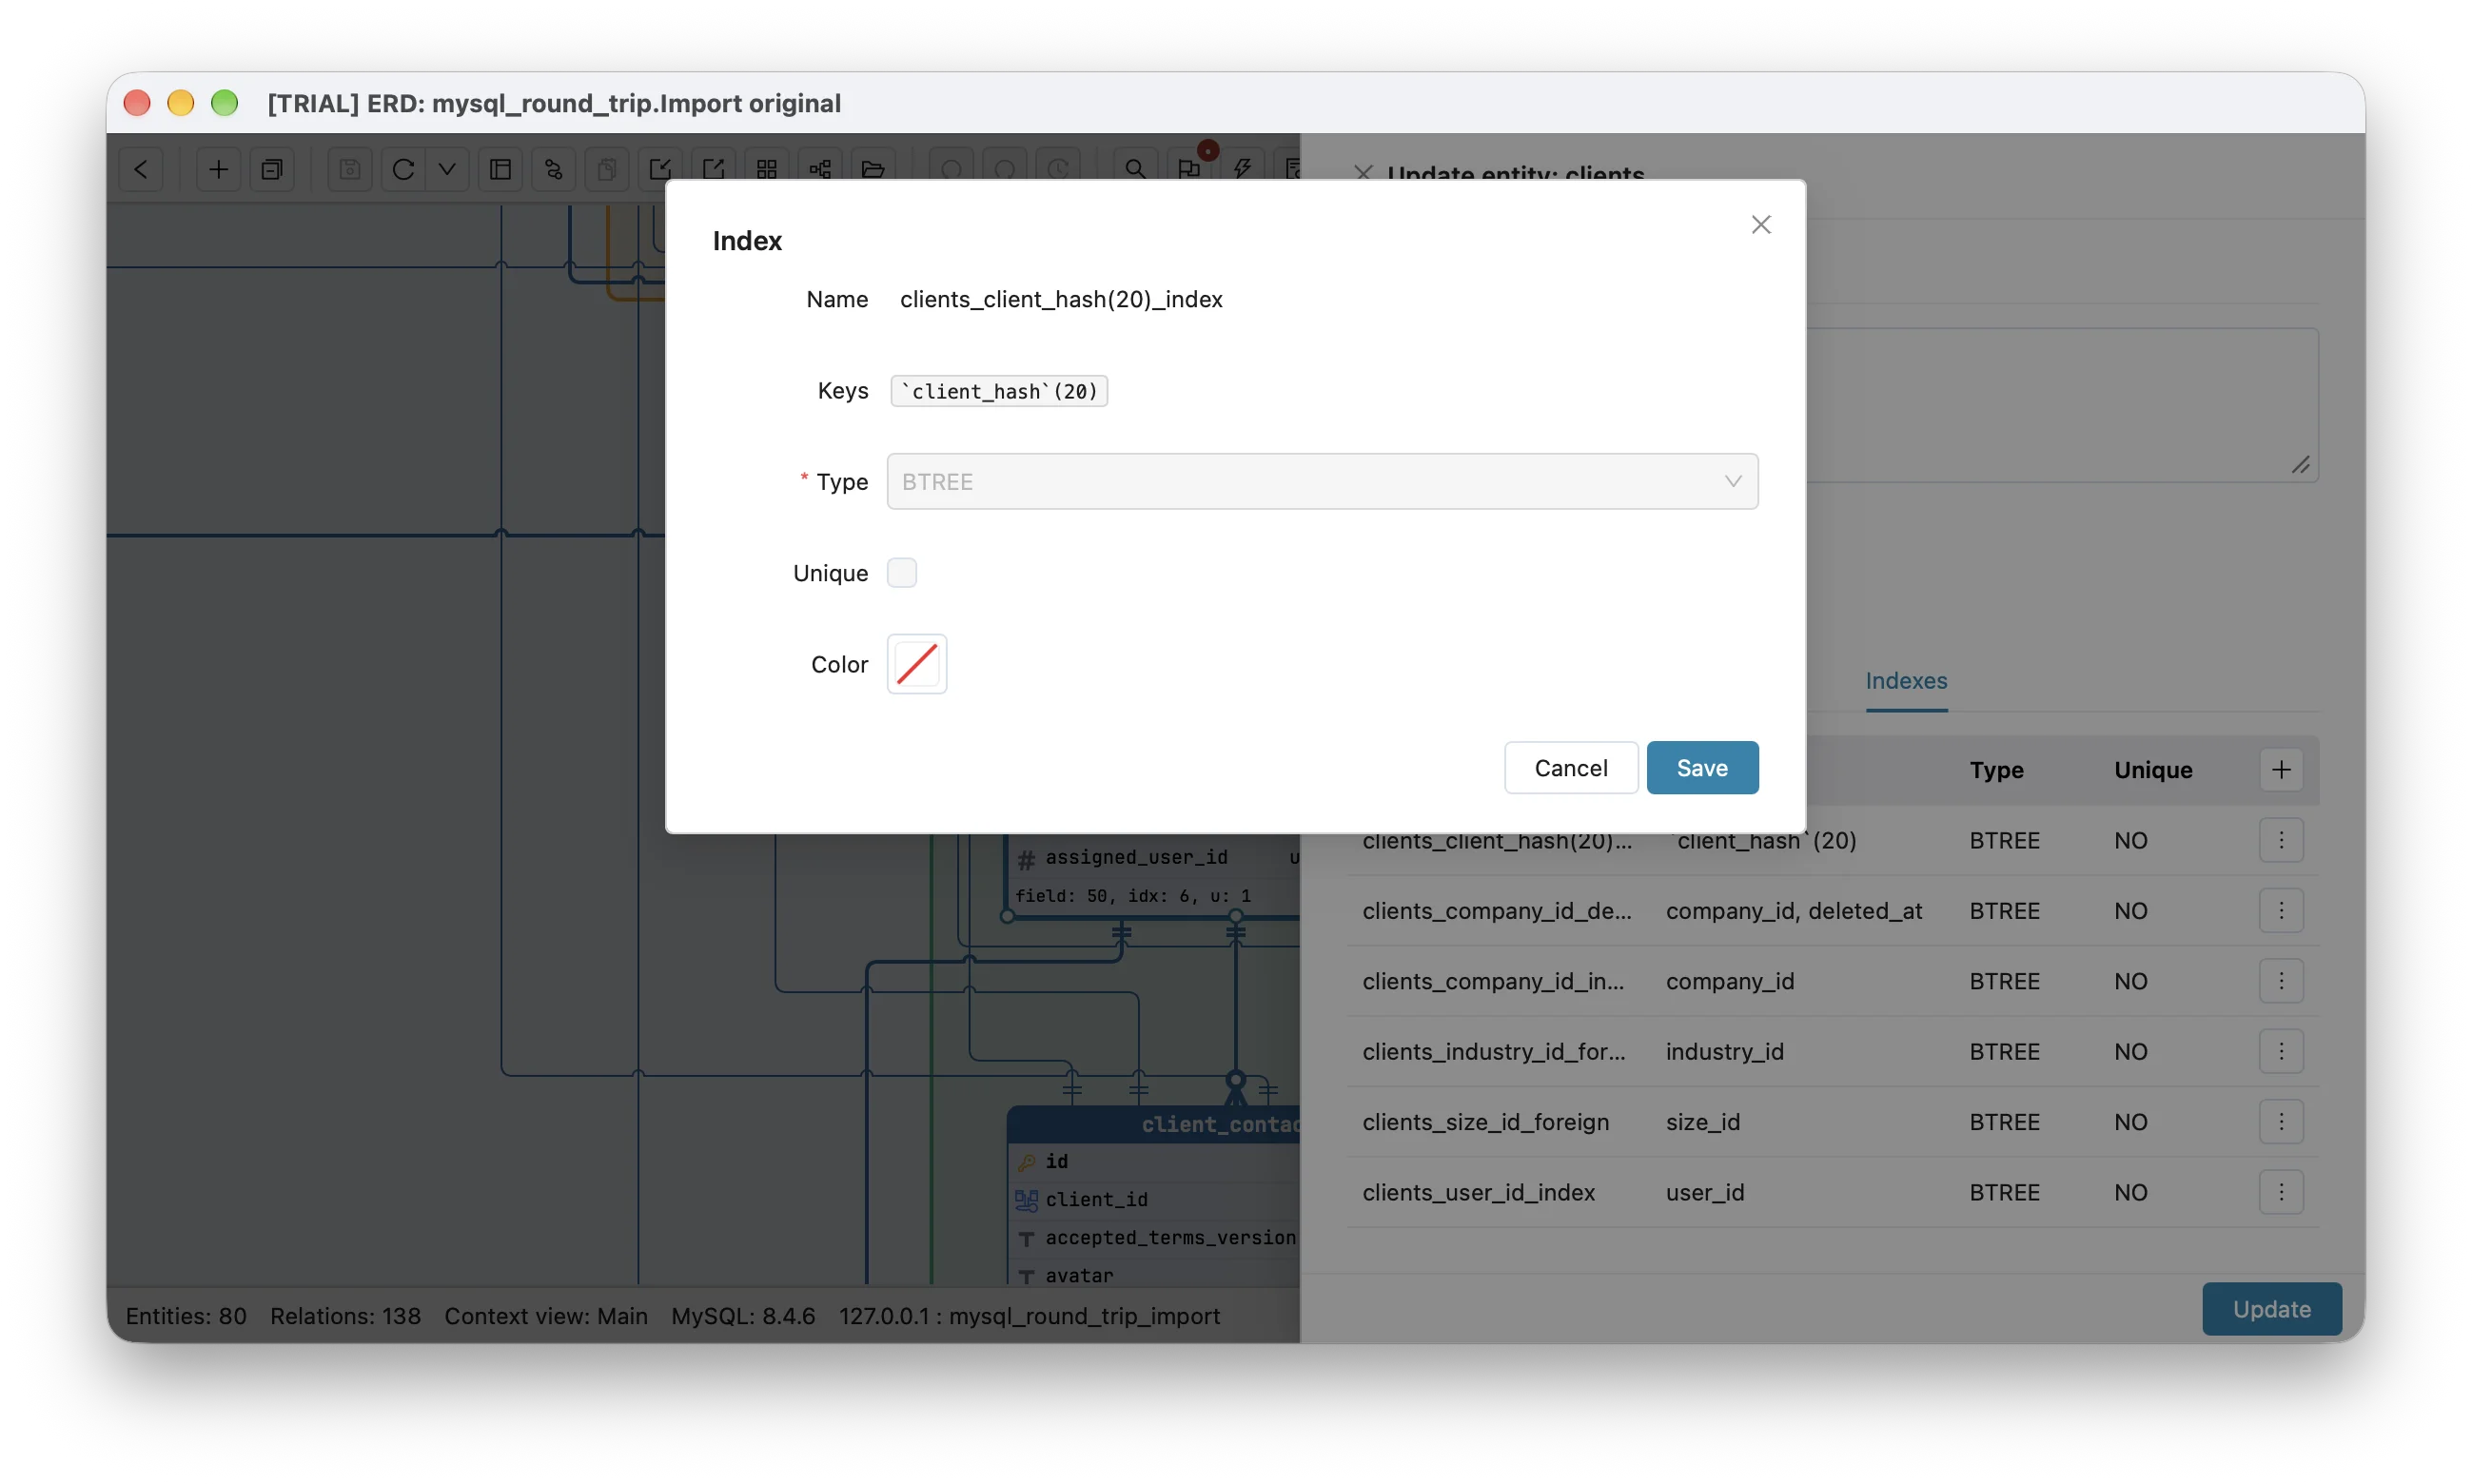This screenshot has height=1484, width=2472.
Task: Click the plus icon to add an index
Action: point(2280,770)
